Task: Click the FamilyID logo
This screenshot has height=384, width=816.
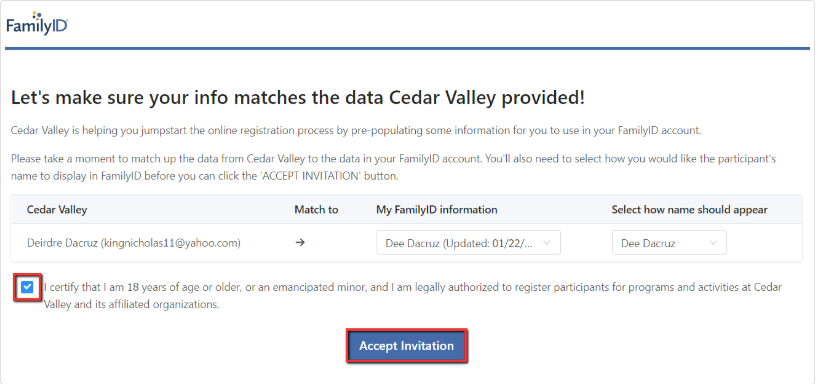Action: tap(37, 23)
